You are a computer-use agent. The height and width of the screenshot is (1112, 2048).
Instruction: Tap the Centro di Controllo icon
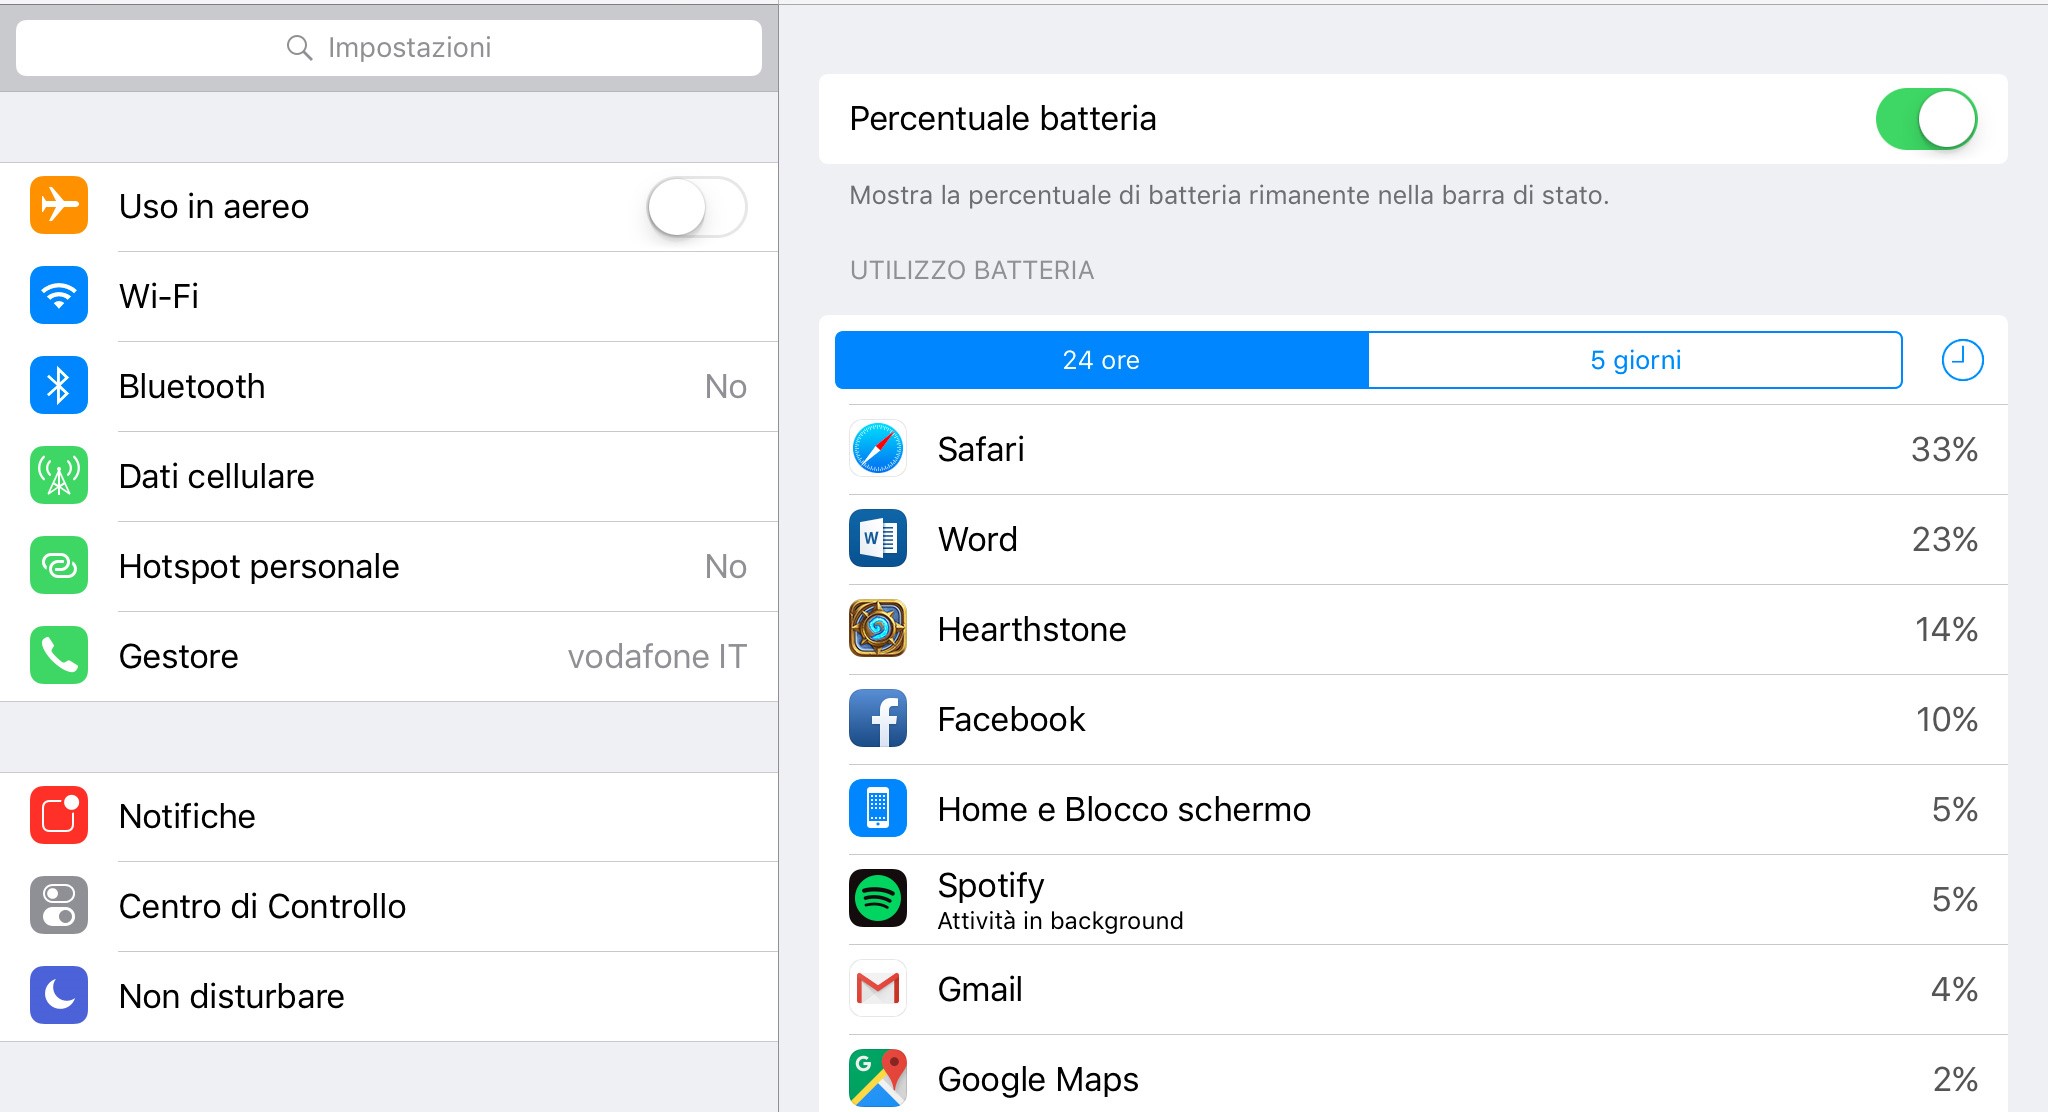59,905
